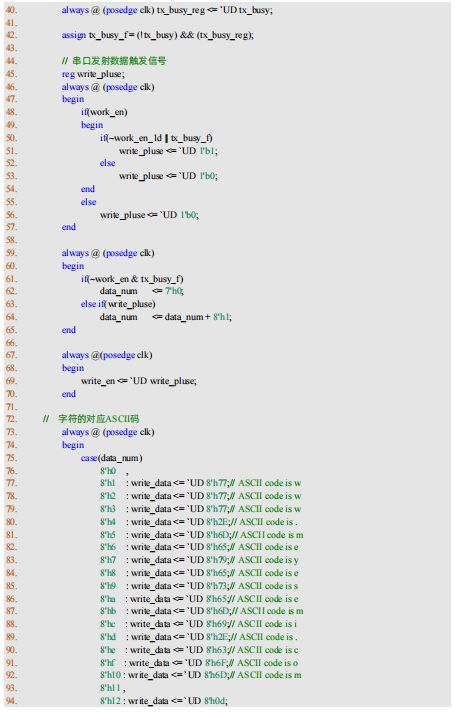Click the 8'h6 case on line 82

pos(200,547)
